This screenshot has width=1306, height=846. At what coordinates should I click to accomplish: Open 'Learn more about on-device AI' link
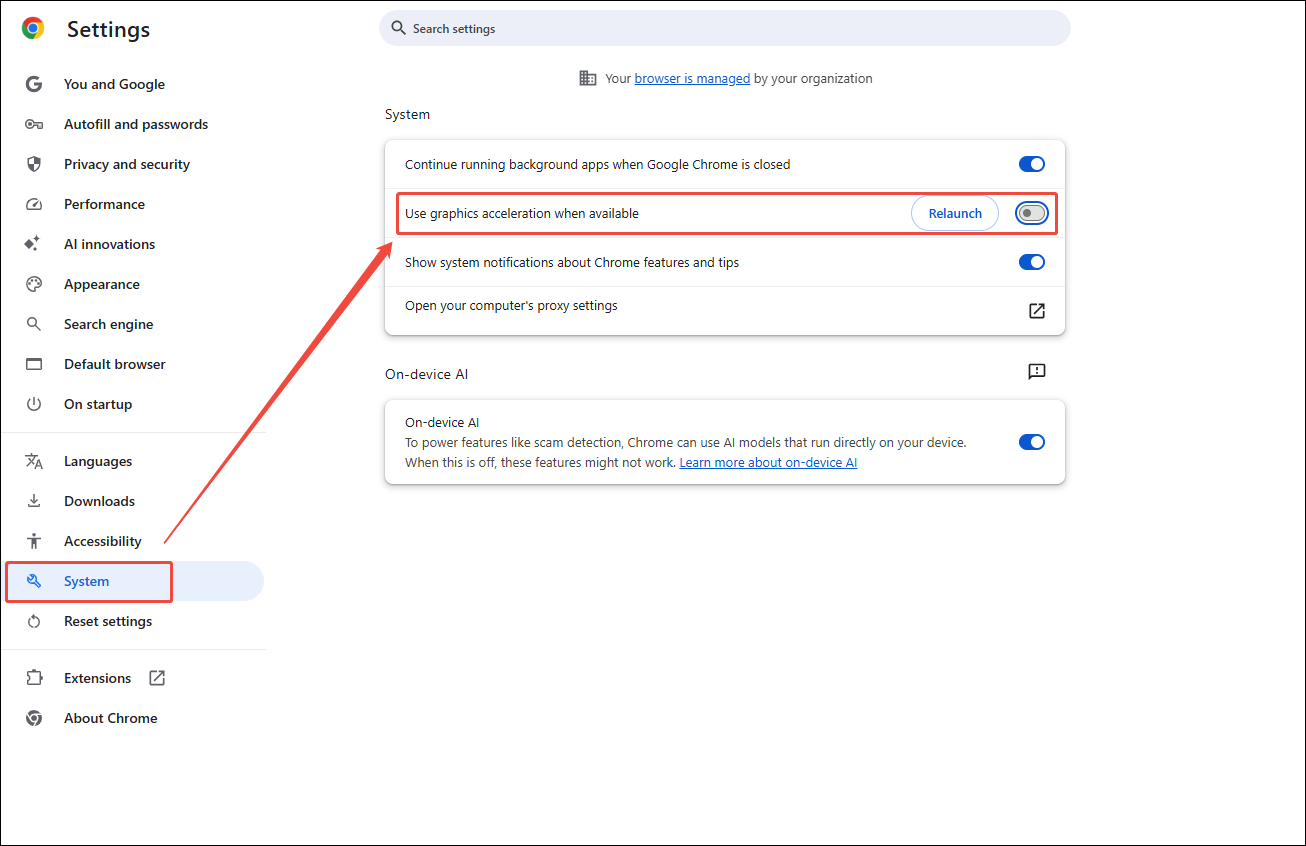(x=768, y=462)
